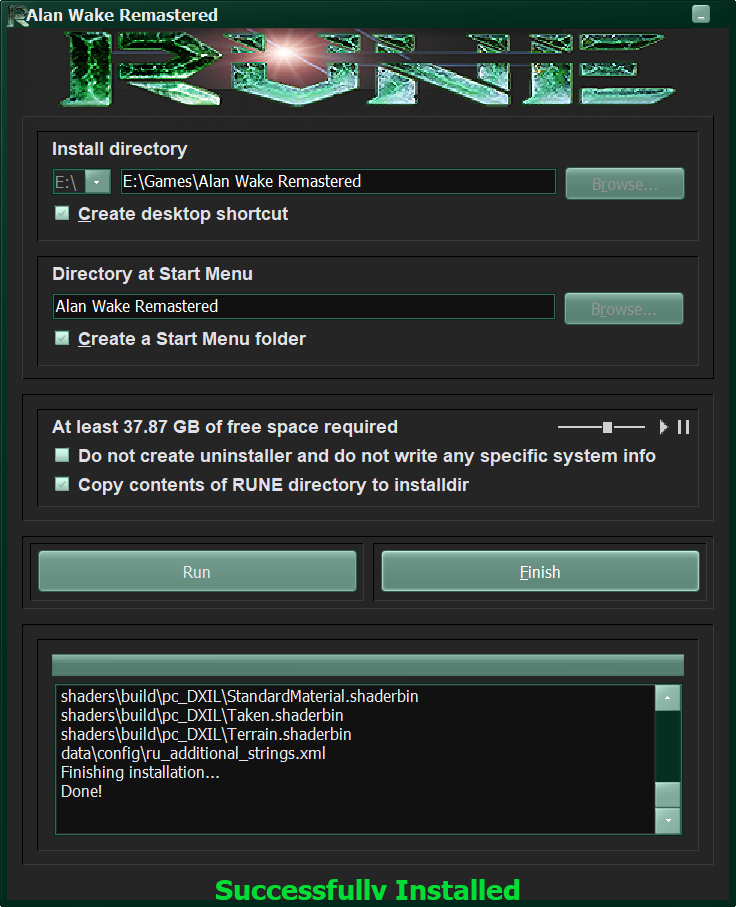Enable Do not create uninstaller option
Screen dimensions: 736x907
[x=62, y=455]
